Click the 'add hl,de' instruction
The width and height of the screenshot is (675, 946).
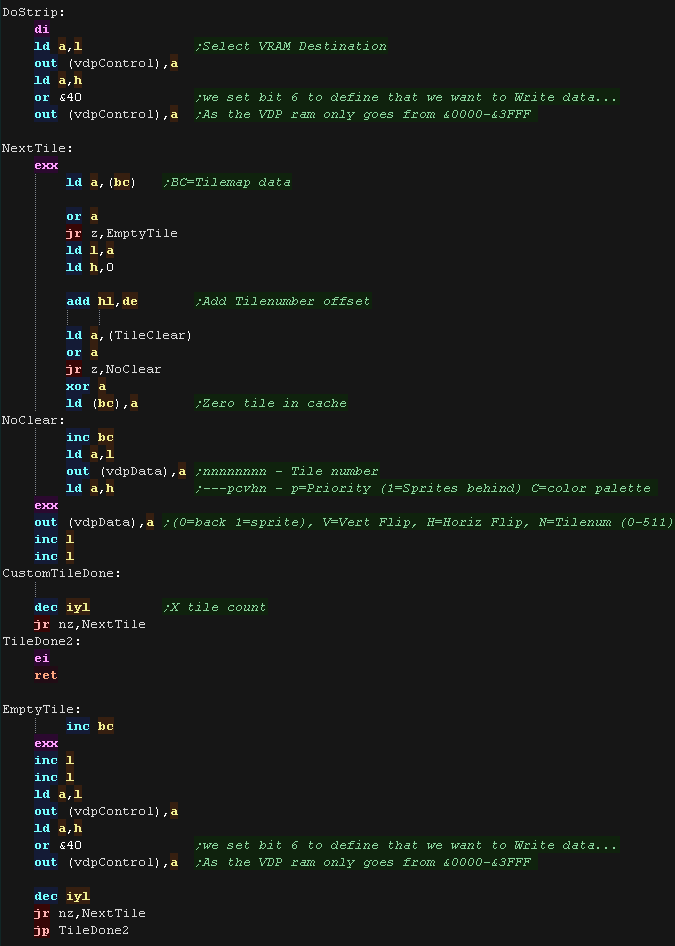tap(102, 301)
